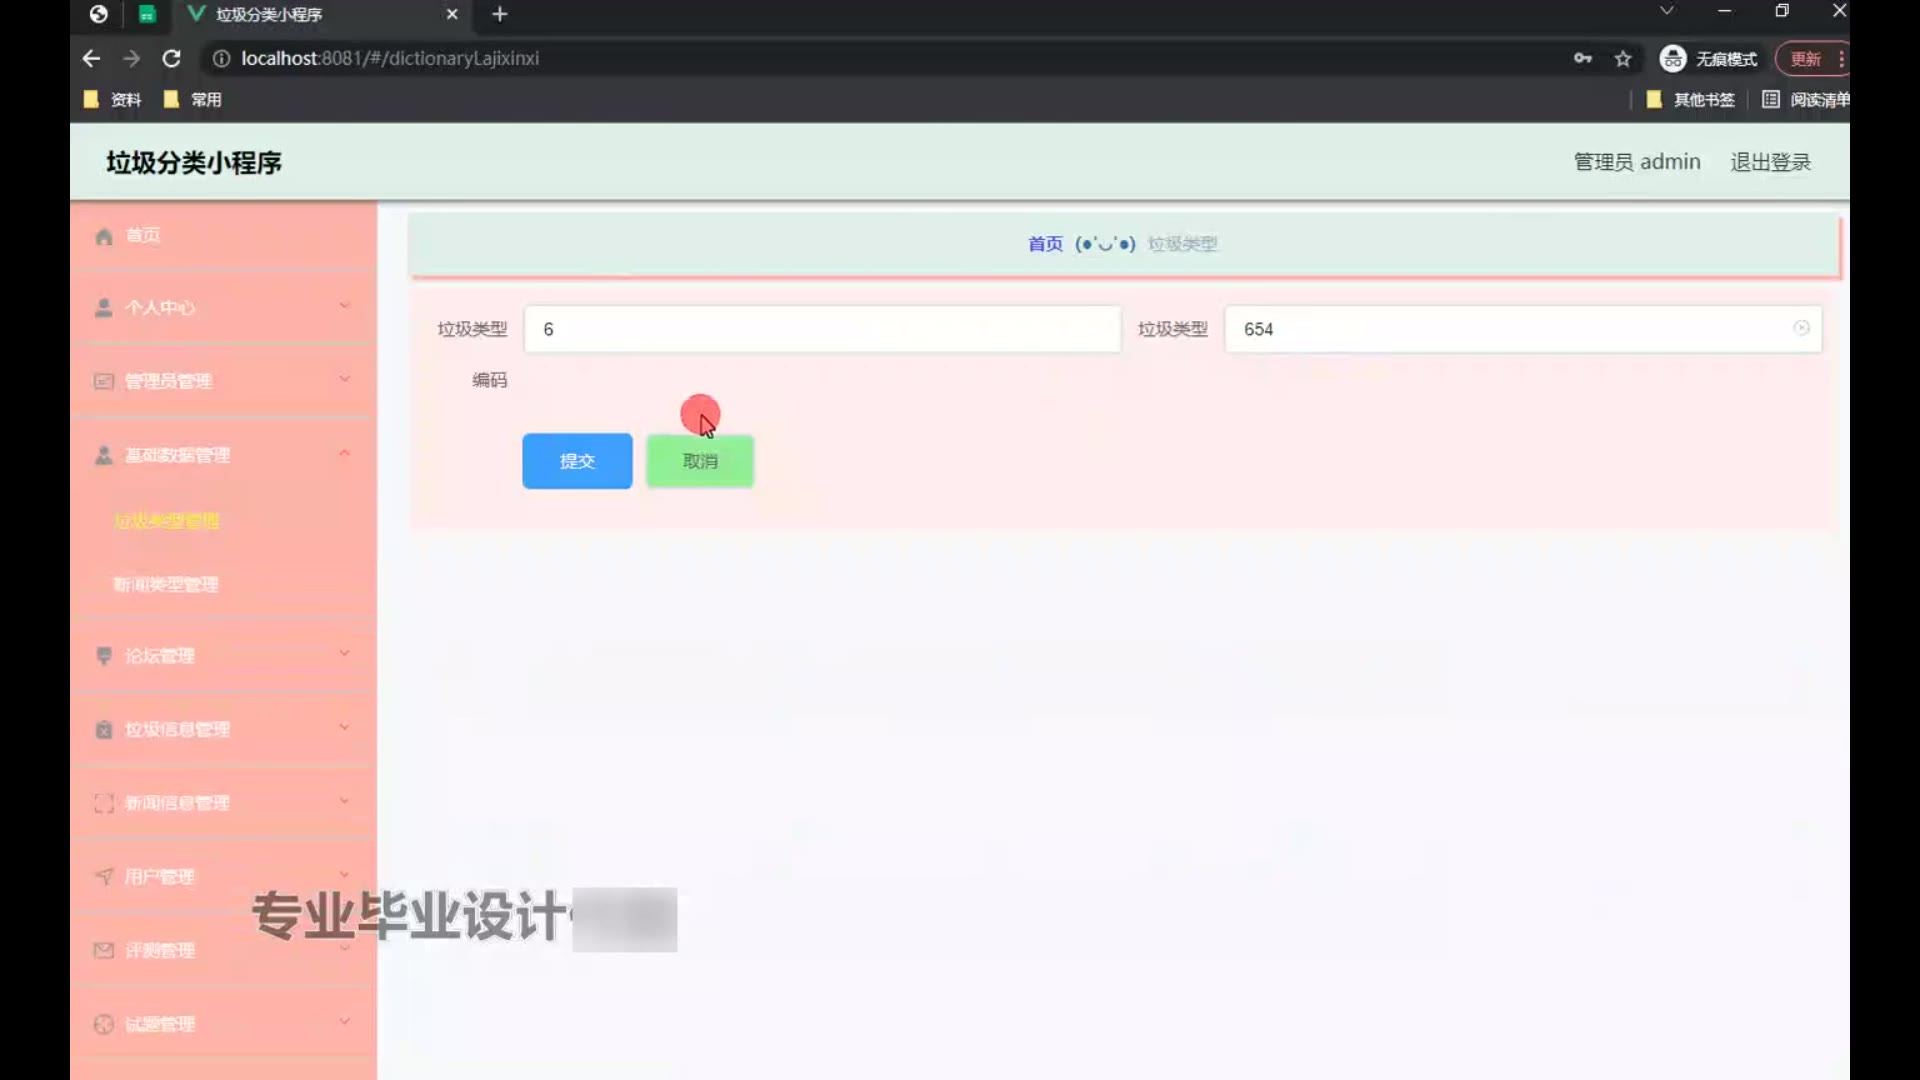Image resolution: width=1920 pixels, height=1080 pixels.
Task: Open a new browser tab with plus icon
Action: tap(500, 14)
